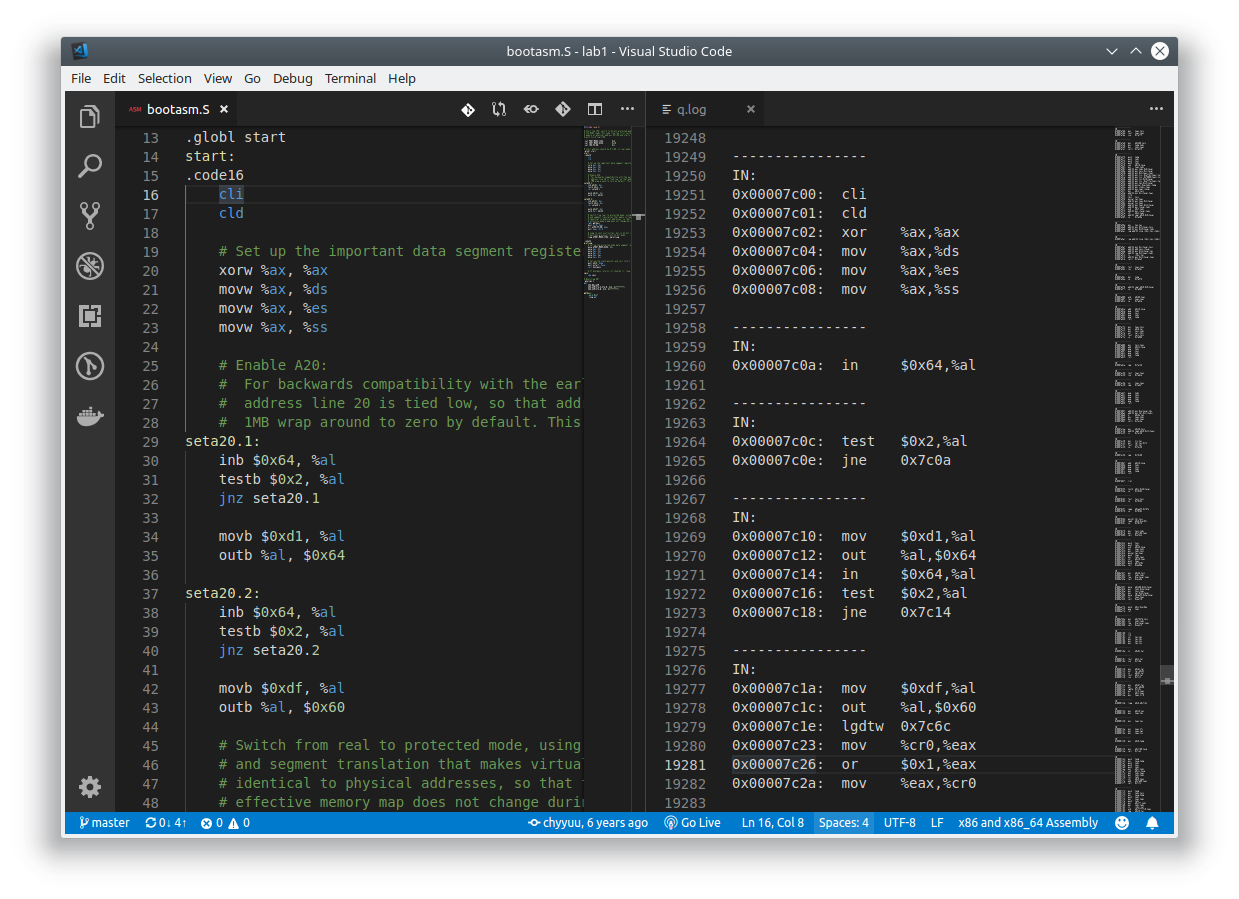The image size is (1239, 899).
Task: Open the Search view in activity bar
Action: [90, 166]
